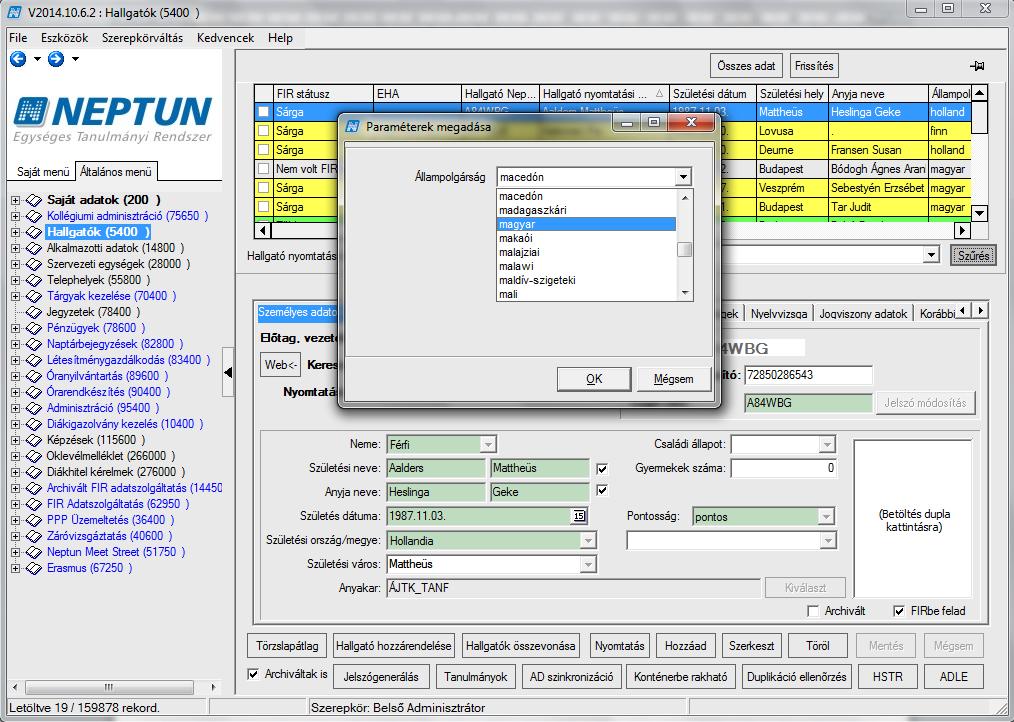Click the book icon beside Diákhitel kérelmek
The width and height of the screenshot is (1014, 722).
pos(34,472)
